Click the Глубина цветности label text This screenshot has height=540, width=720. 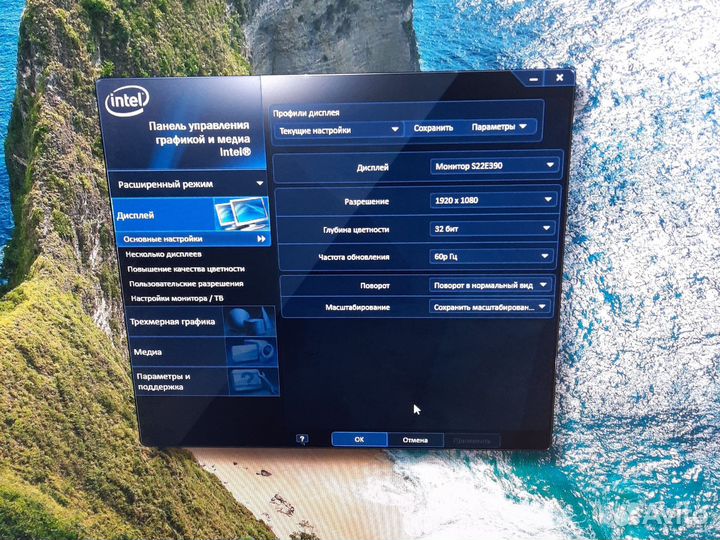coord(356,230)
